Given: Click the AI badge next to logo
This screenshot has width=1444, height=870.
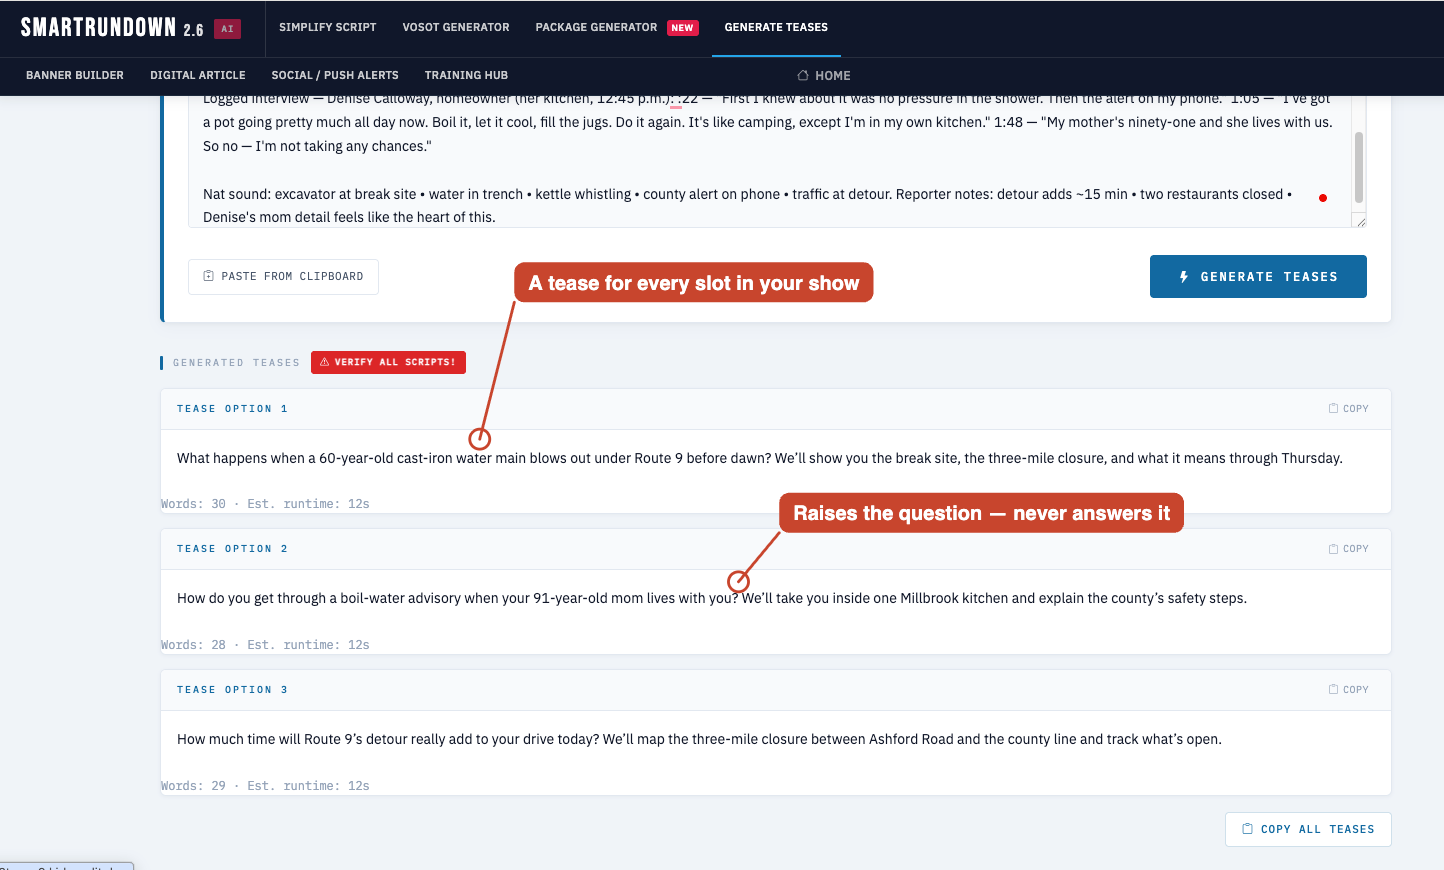Looking at the screenshot, I should pyautogui.click(x=228, y=29).
